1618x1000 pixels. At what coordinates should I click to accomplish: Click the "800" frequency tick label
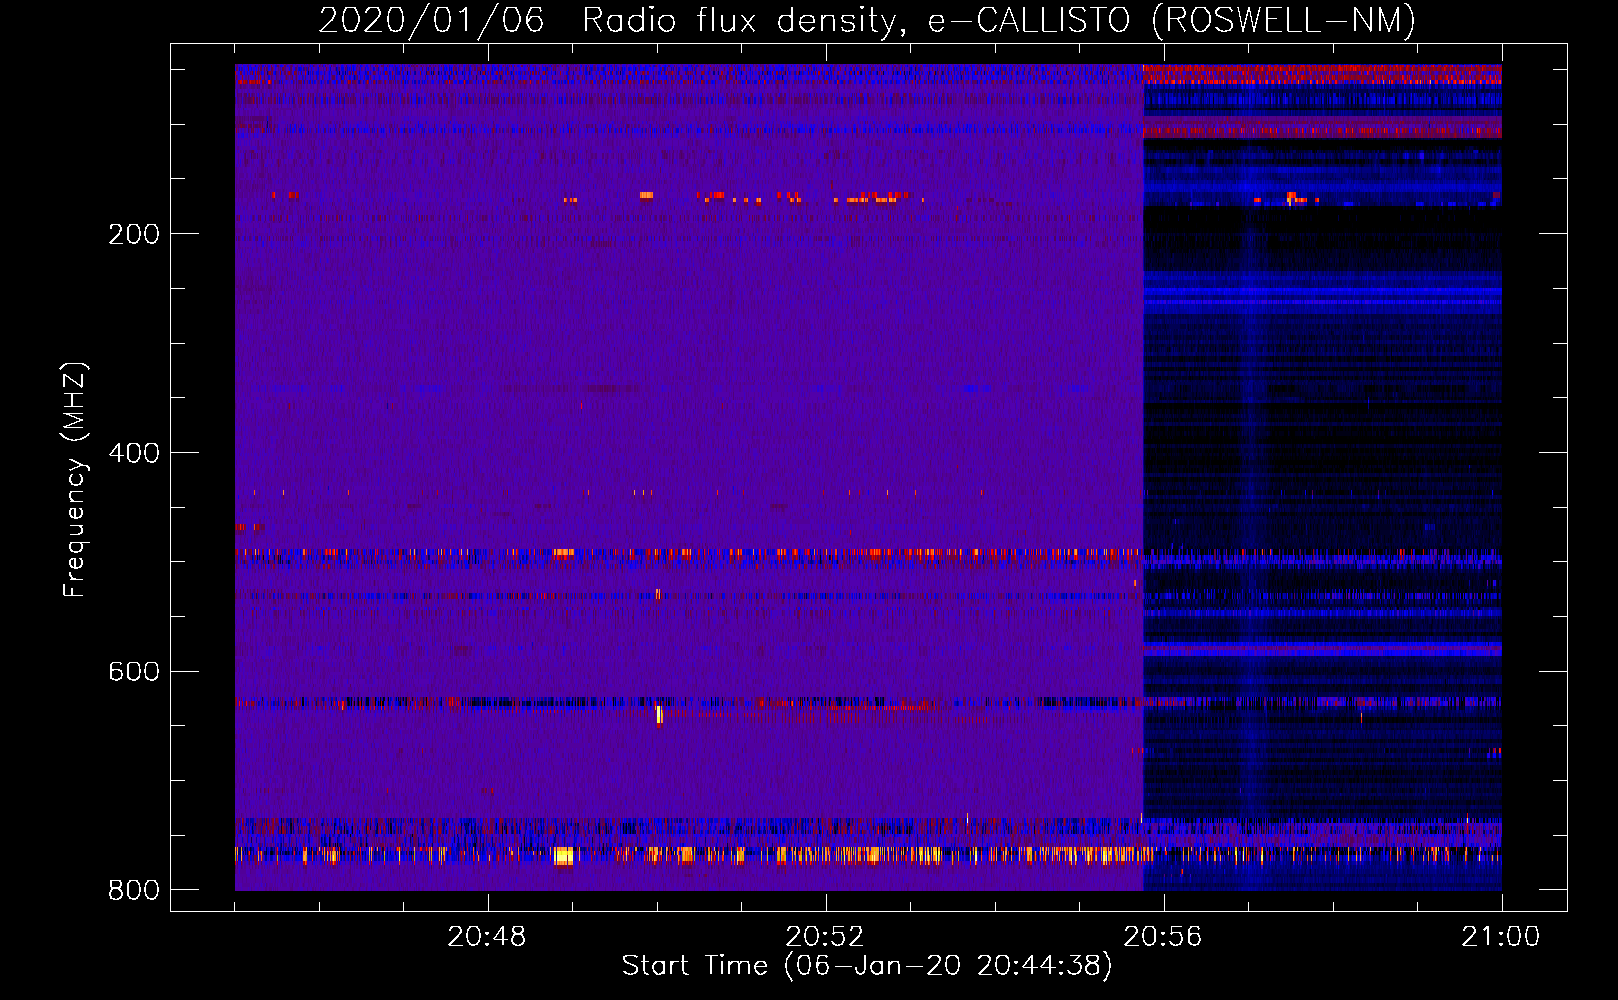coord(134,890)
